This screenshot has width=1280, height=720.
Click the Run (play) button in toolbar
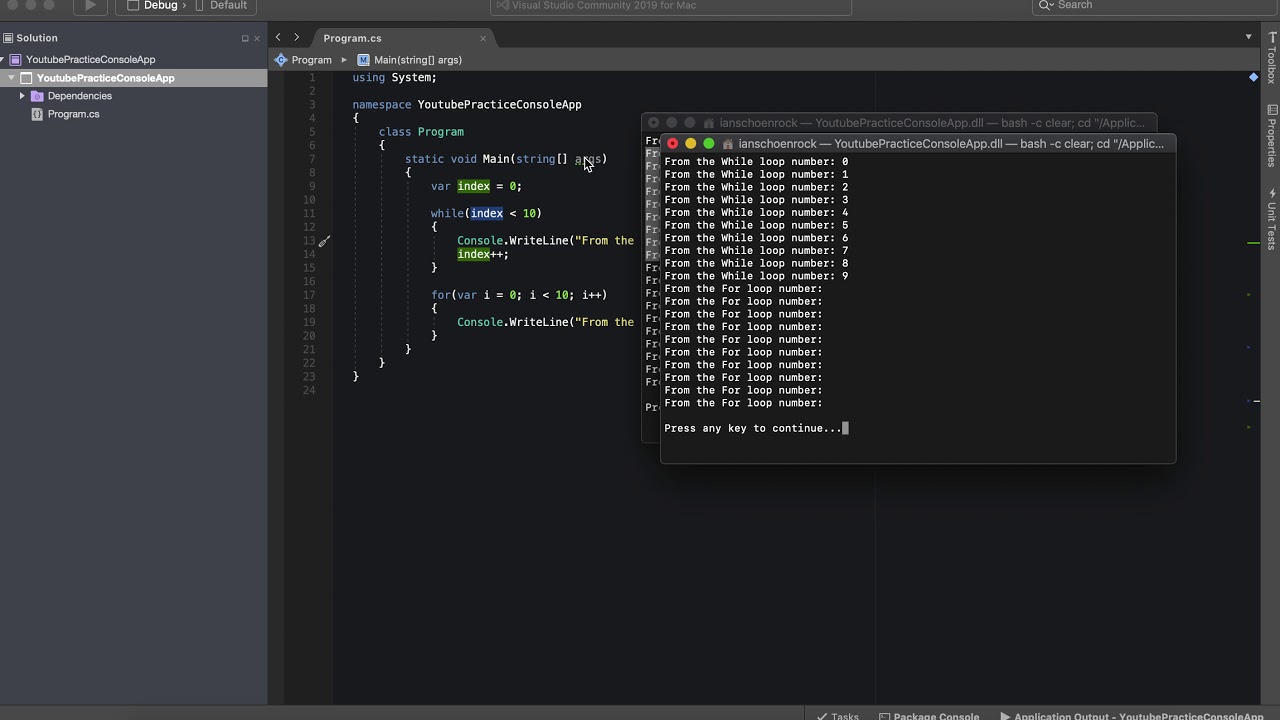tap(90, 6)
